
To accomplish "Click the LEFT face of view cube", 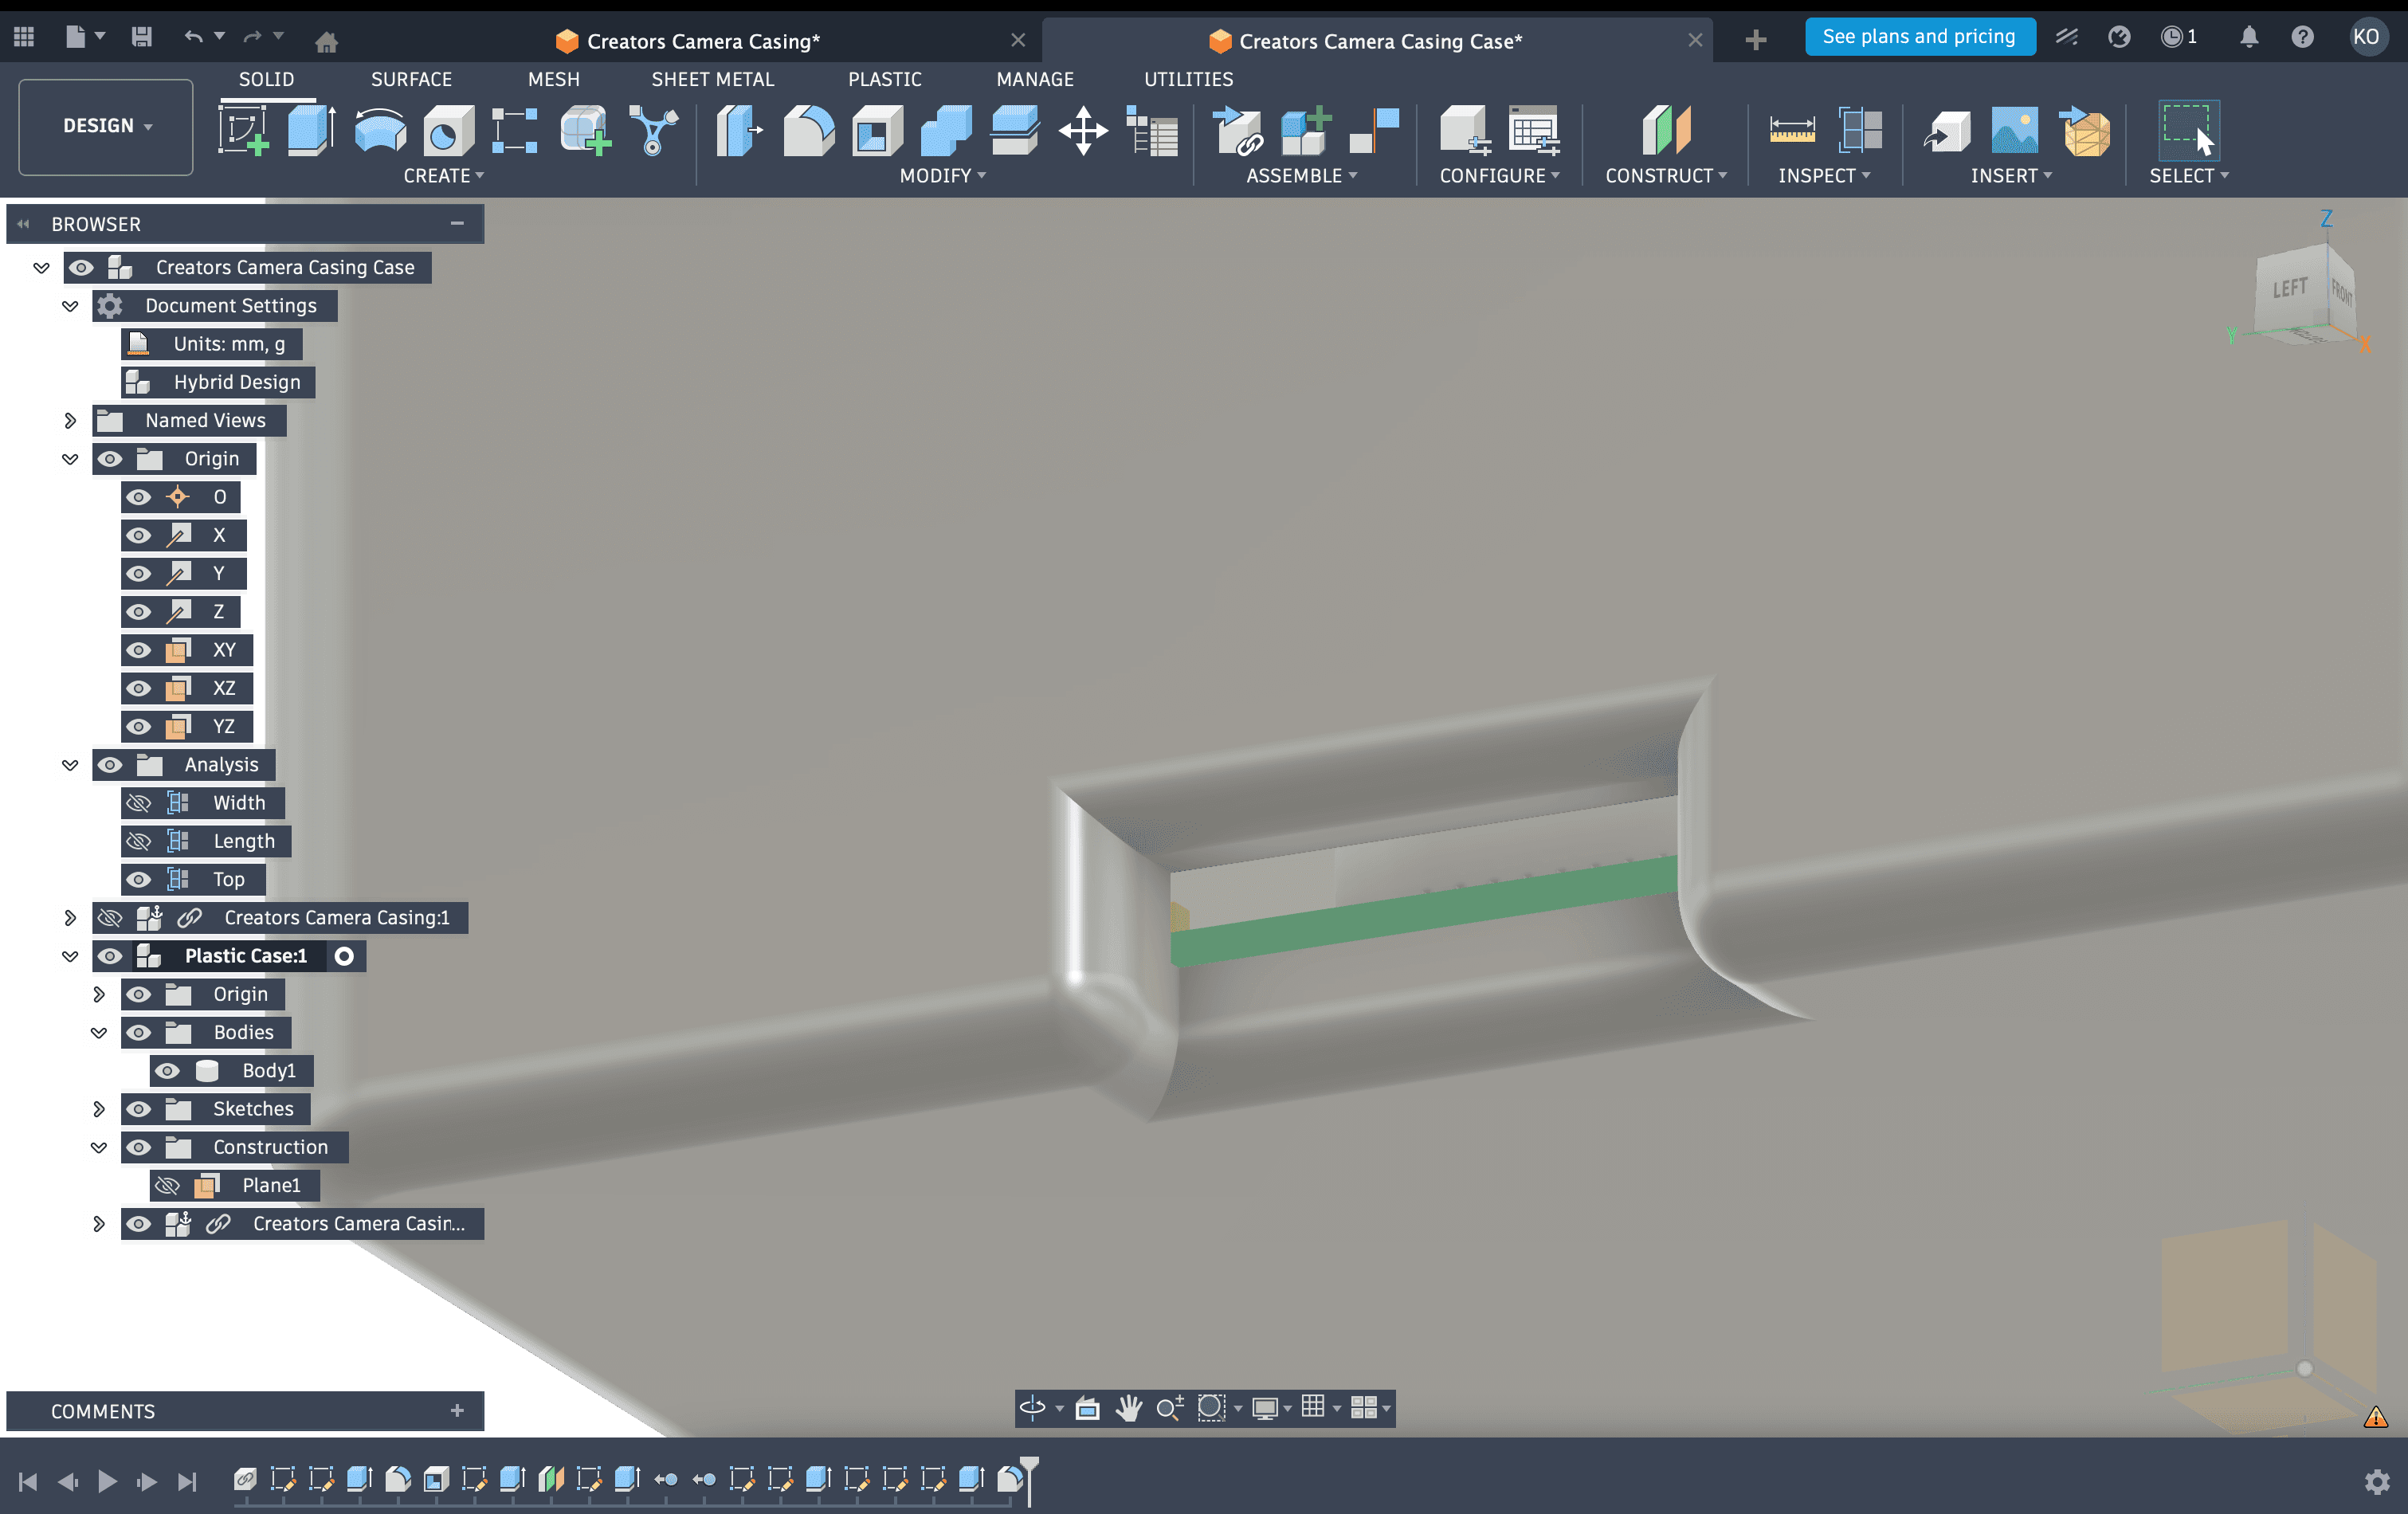I will [2291, 289].
